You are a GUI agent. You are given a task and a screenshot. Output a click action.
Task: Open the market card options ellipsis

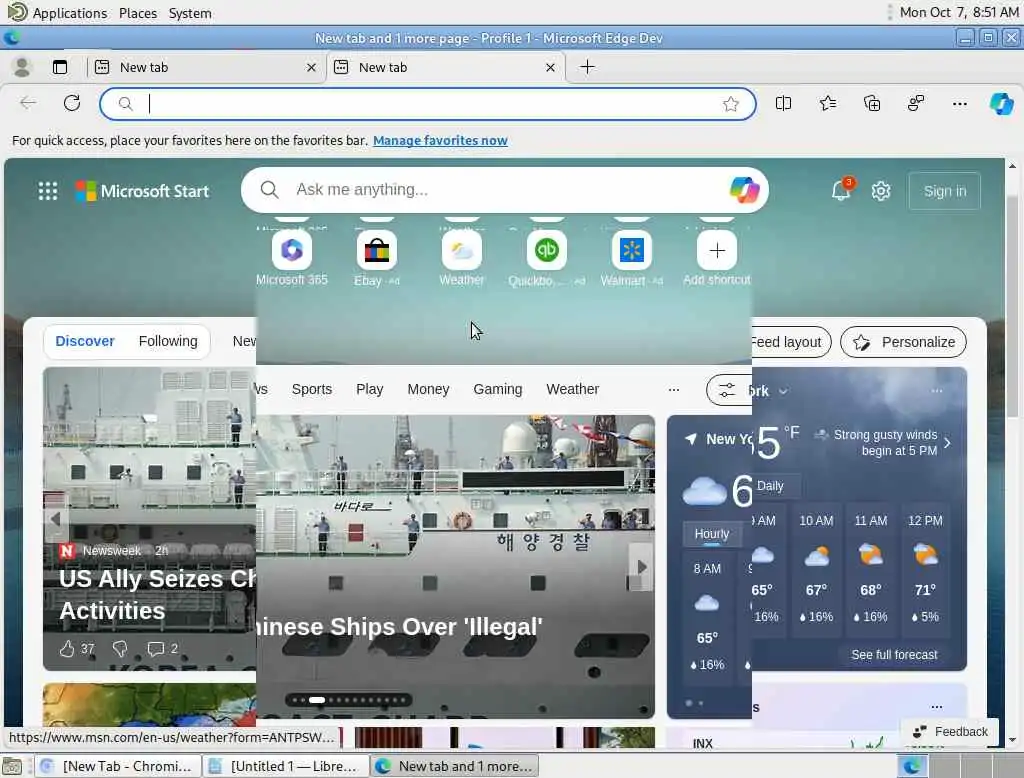click(x=936, y=707)
